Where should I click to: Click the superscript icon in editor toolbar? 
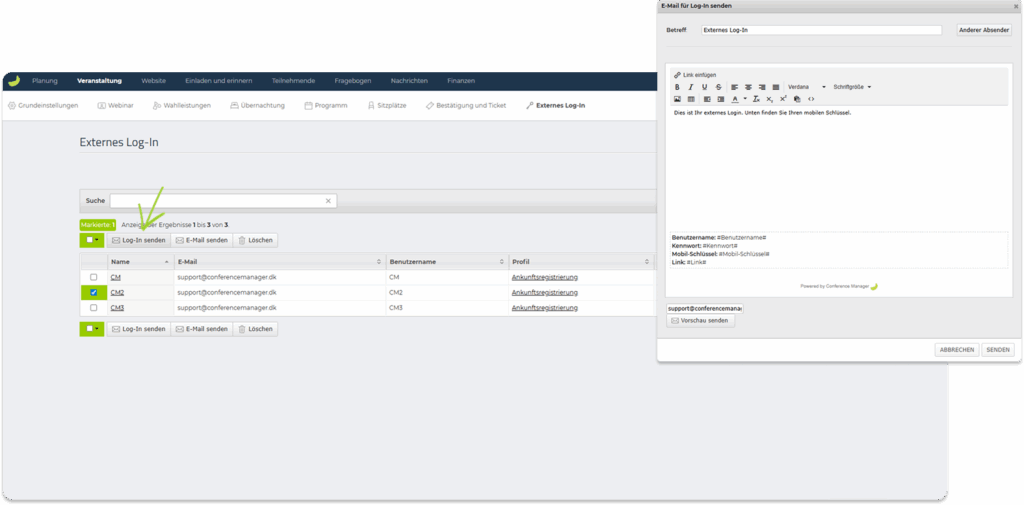click(783, 99)
